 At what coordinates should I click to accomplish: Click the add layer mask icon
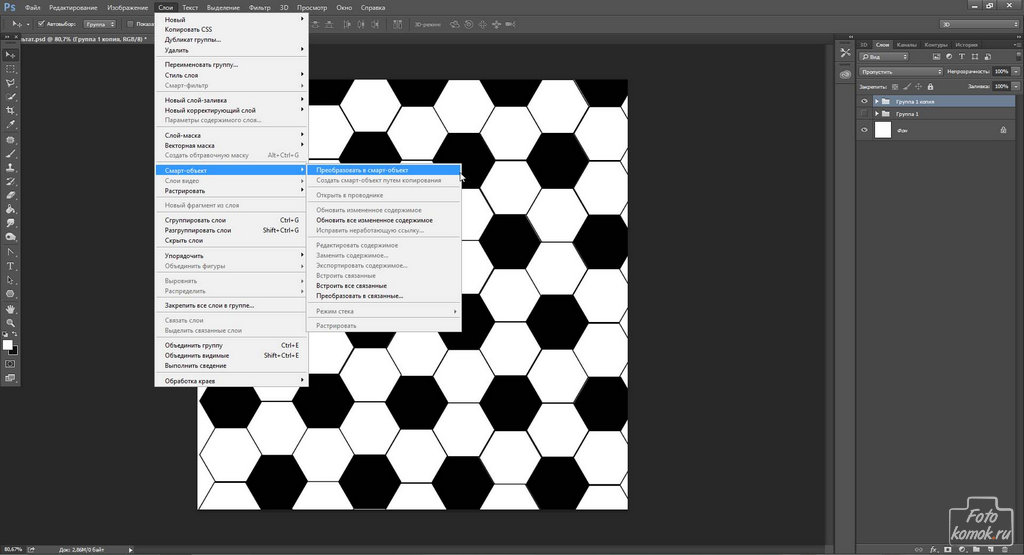[948, 549]
